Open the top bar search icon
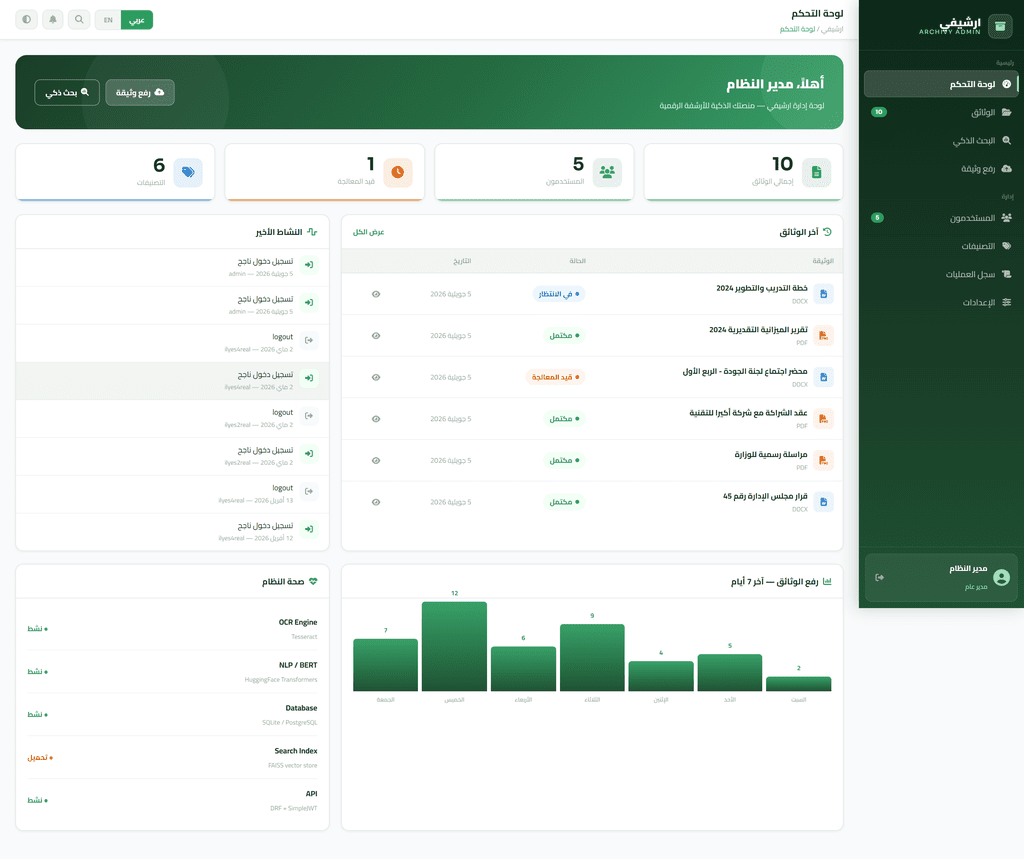Screen dimensions: 1024x859 [79, 20]
